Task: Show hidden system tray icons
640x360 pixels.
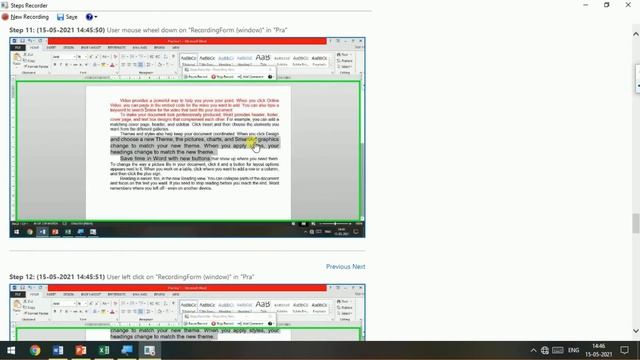Action: tap(533, 350)
